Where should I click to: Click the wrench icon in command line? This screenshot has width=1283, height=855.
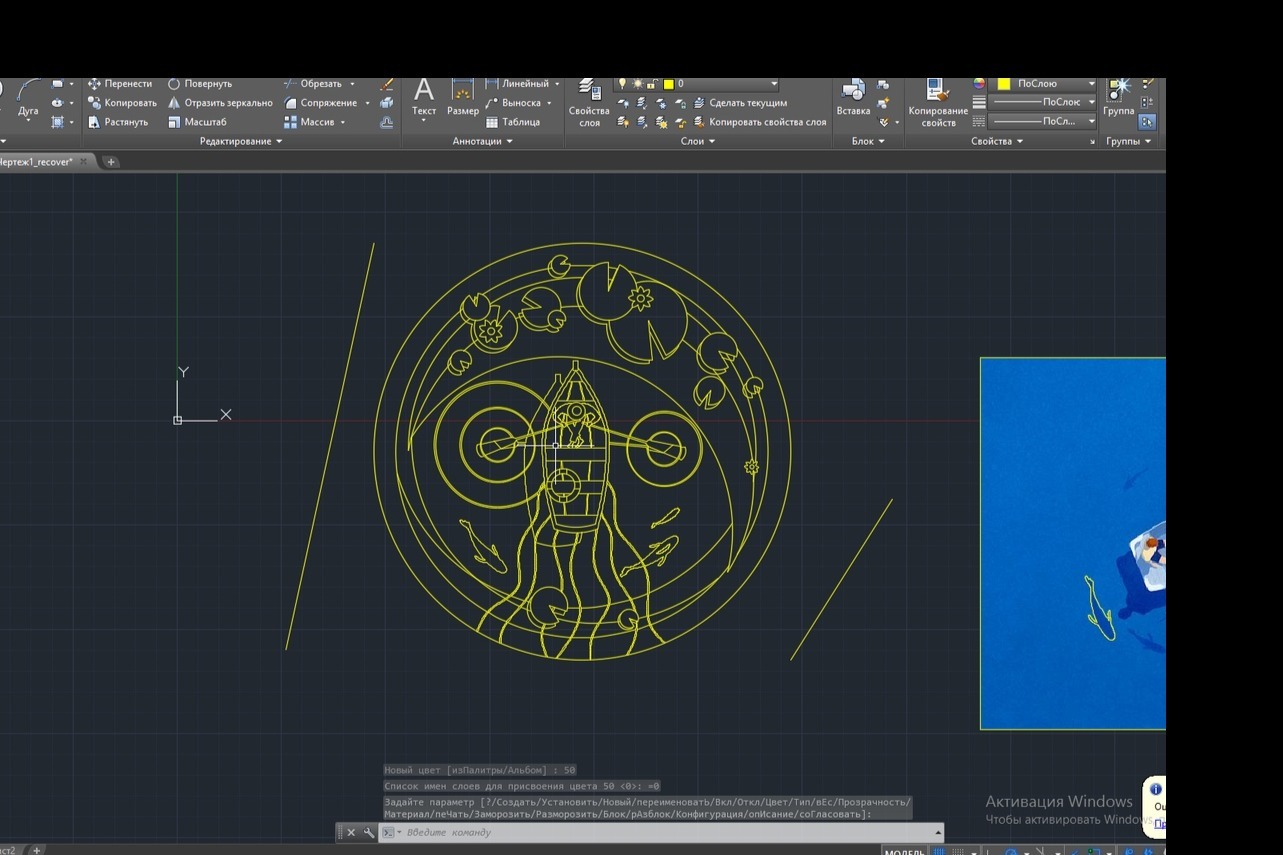(369, 832)
